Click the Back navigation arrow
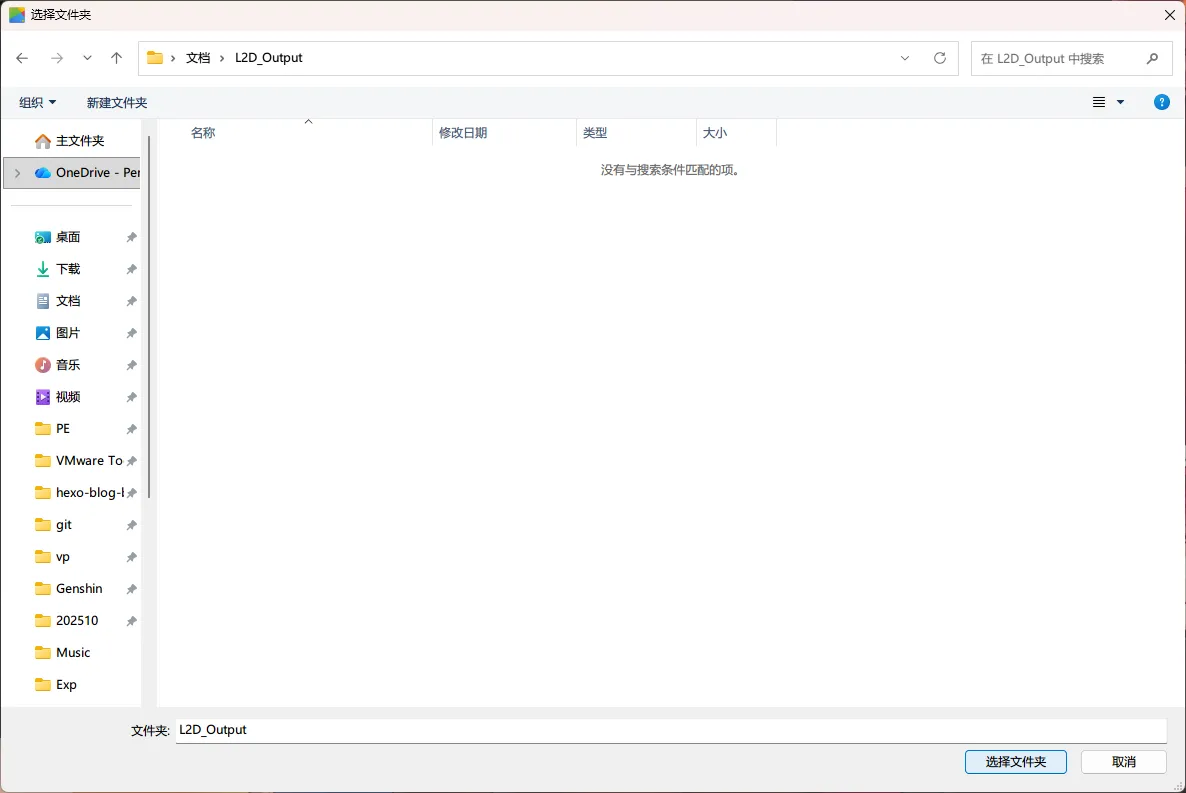The width and height of the screenshot is (1186, 793). pyautogui.click(x=22, y=58)
